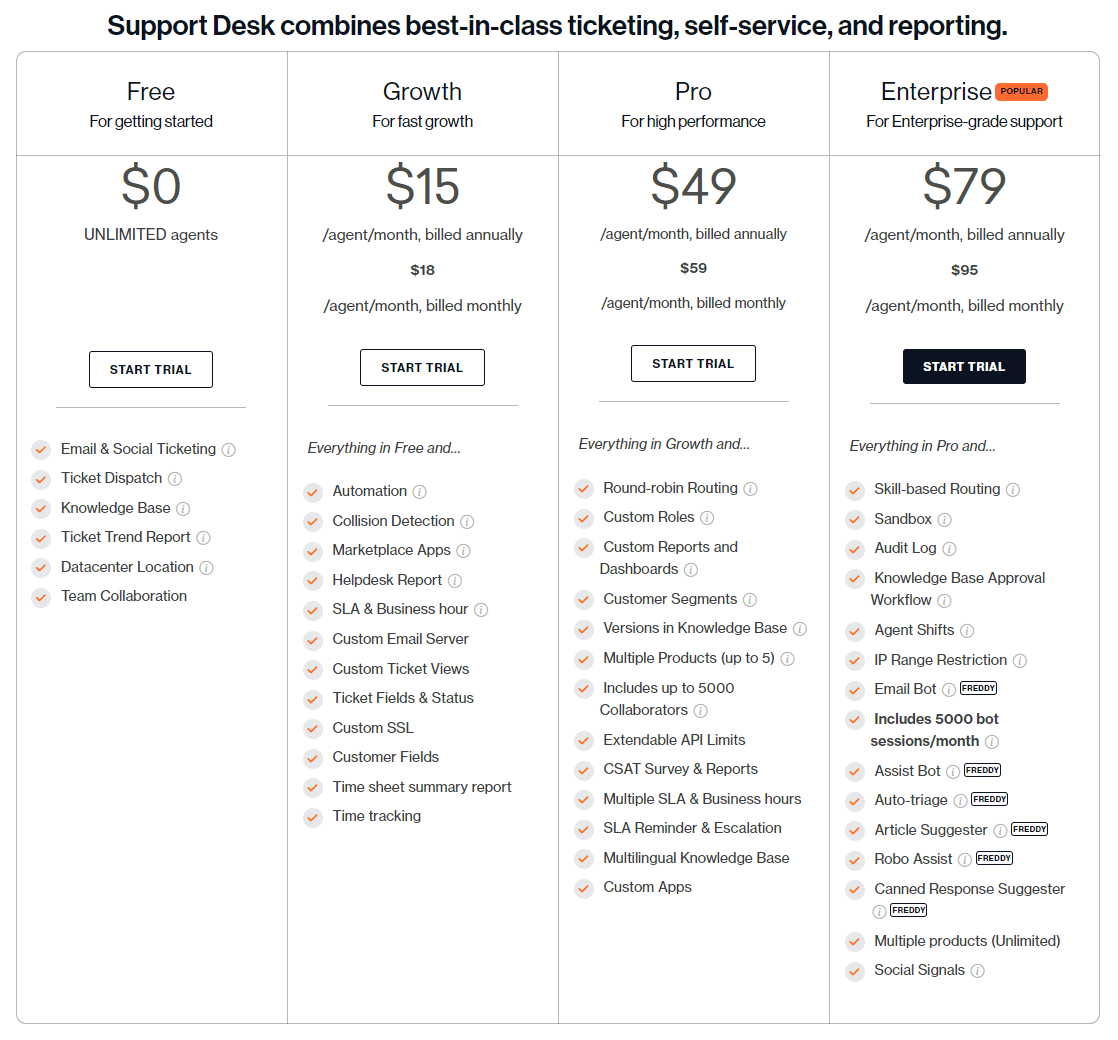Click checkmark next to Custom SSL

click(x=312, y=729)
